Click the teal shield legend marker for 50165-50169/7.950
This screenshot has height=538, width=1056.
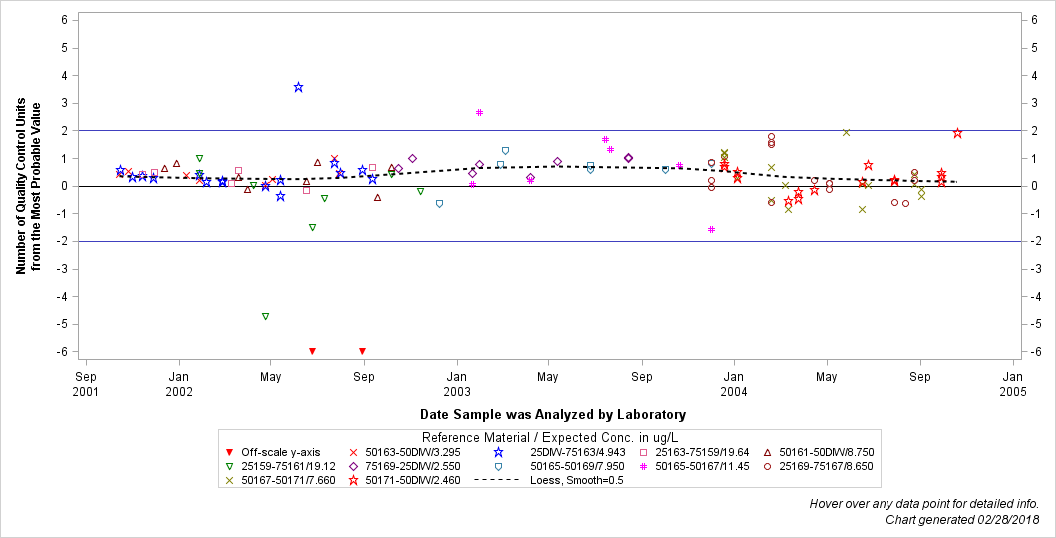(x=498, y=466)
